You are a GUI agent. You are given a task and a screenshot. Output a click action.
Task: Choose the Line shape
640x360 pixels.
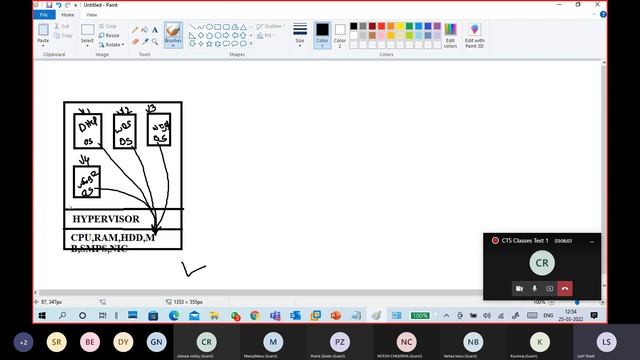click(192, 27)
